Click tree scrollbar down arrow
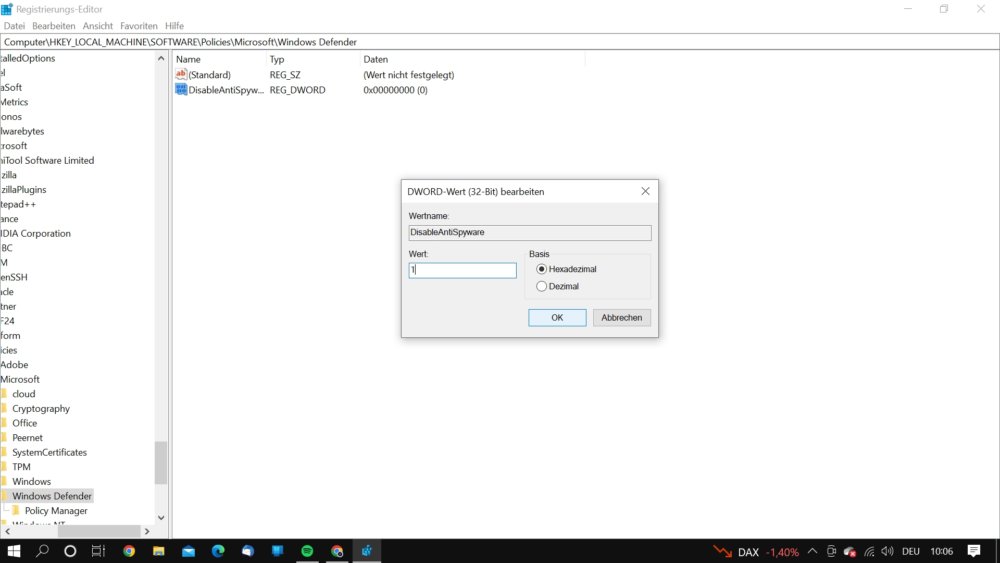The height and width of the screenshot is (563, 1000). 161,518
